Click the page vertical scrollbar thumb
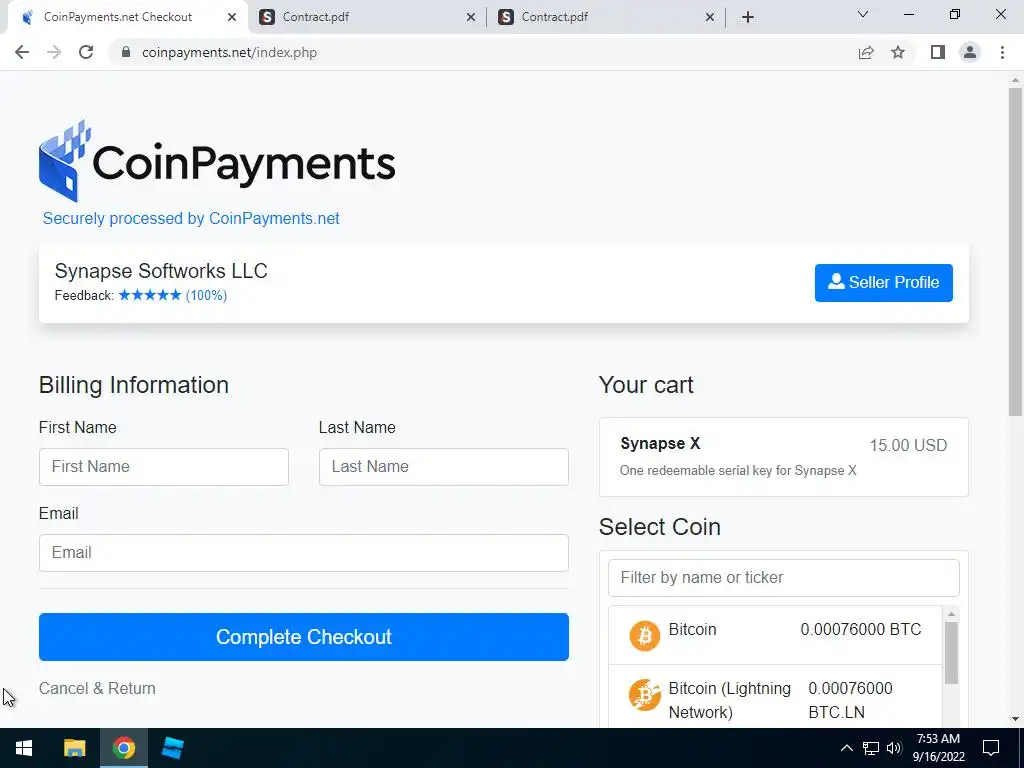 pos(1015,251)
